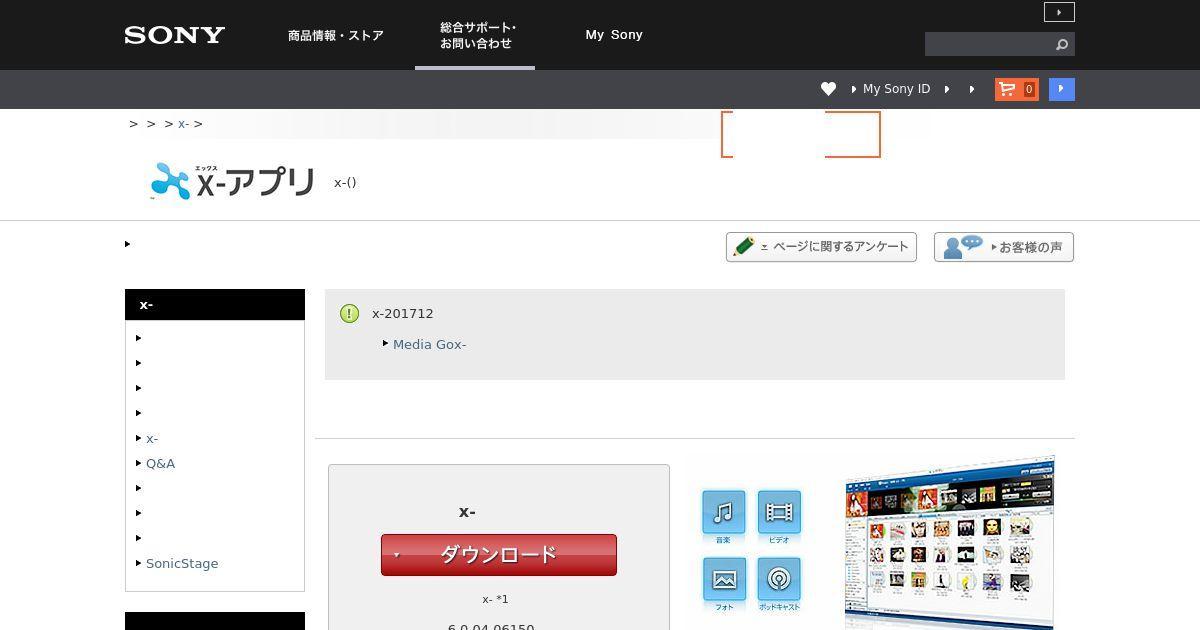The height and width of the screenshot is (630, 1200).
Task: Select the 総合サポート・お問い合わせ tab
Action: click(x=476, y=35)
